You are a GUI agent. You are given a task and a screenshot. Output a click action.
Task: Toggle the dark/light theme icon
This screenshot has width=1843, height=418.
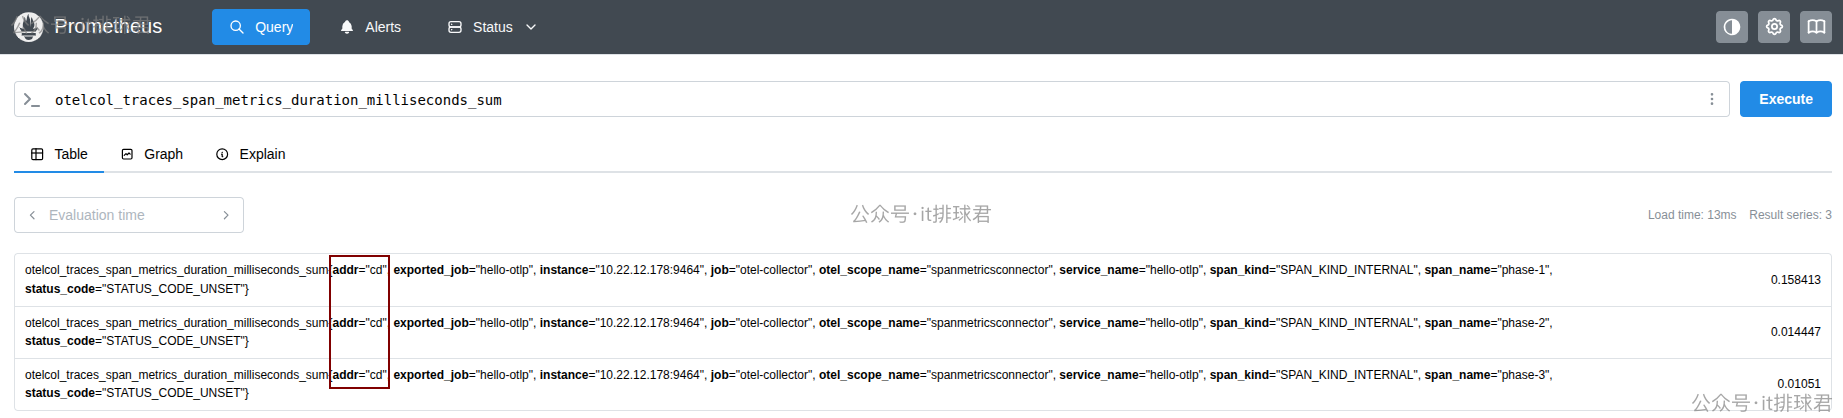click(x=1732, y=27)
